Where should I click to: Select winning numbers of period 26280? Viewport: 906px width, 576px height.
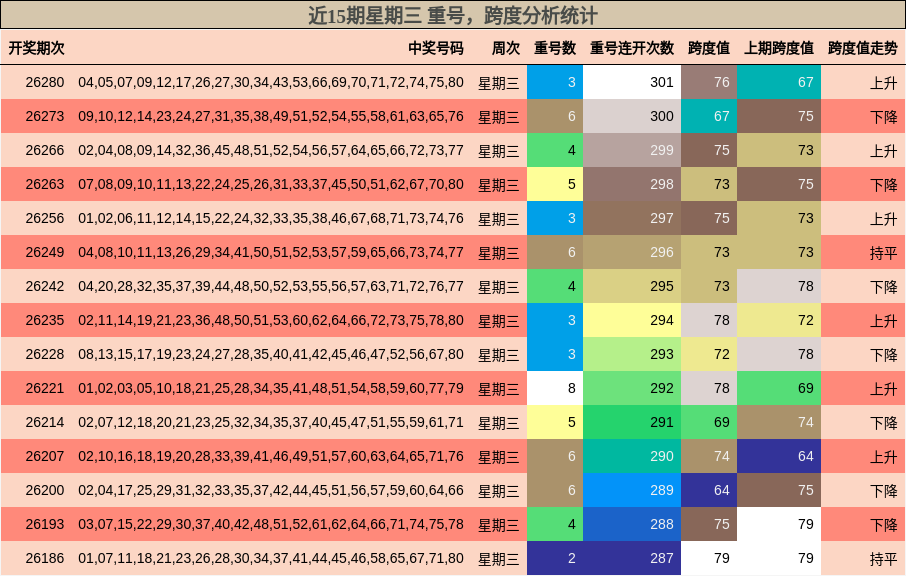[x=271, y=82]
